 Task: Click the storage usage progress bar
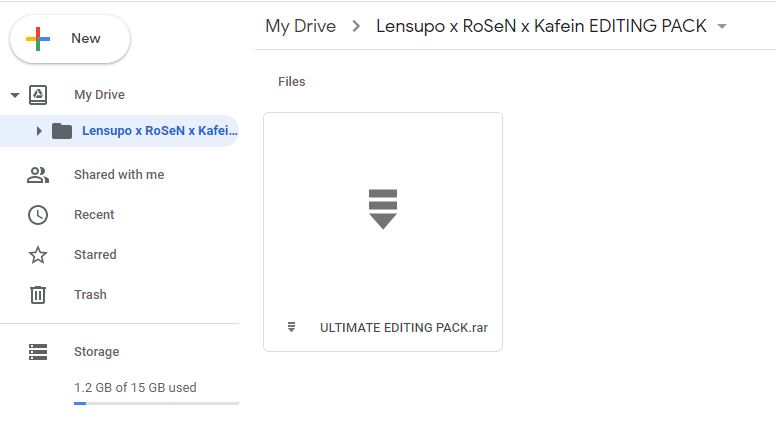[x=156, y=403]
